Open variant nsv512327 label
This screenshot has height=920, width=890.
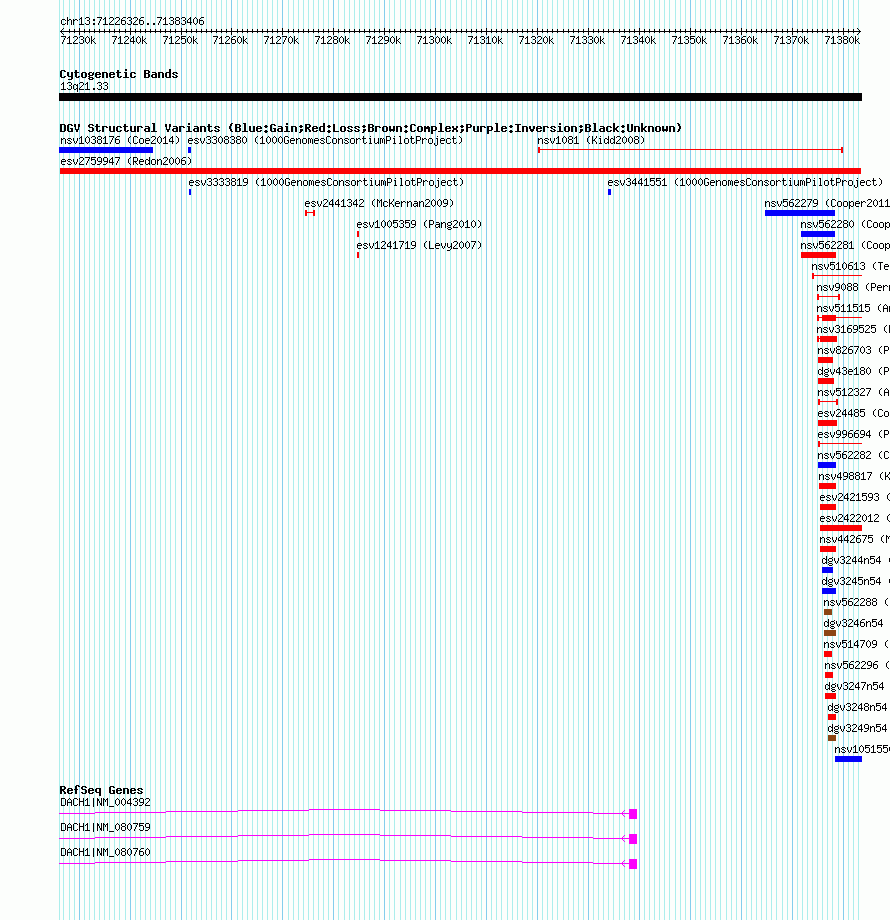point(854,393)
